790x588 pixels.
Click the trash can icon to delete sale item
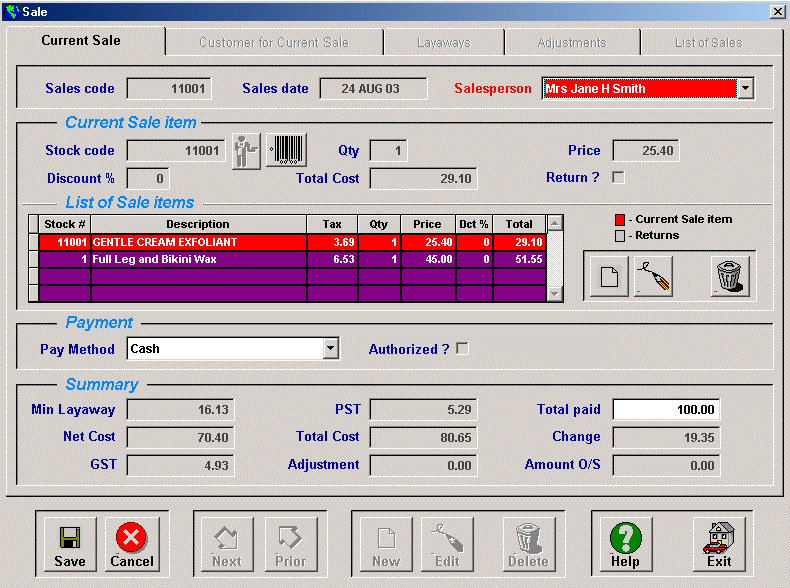pyautogui.click(x=730, y=277)
